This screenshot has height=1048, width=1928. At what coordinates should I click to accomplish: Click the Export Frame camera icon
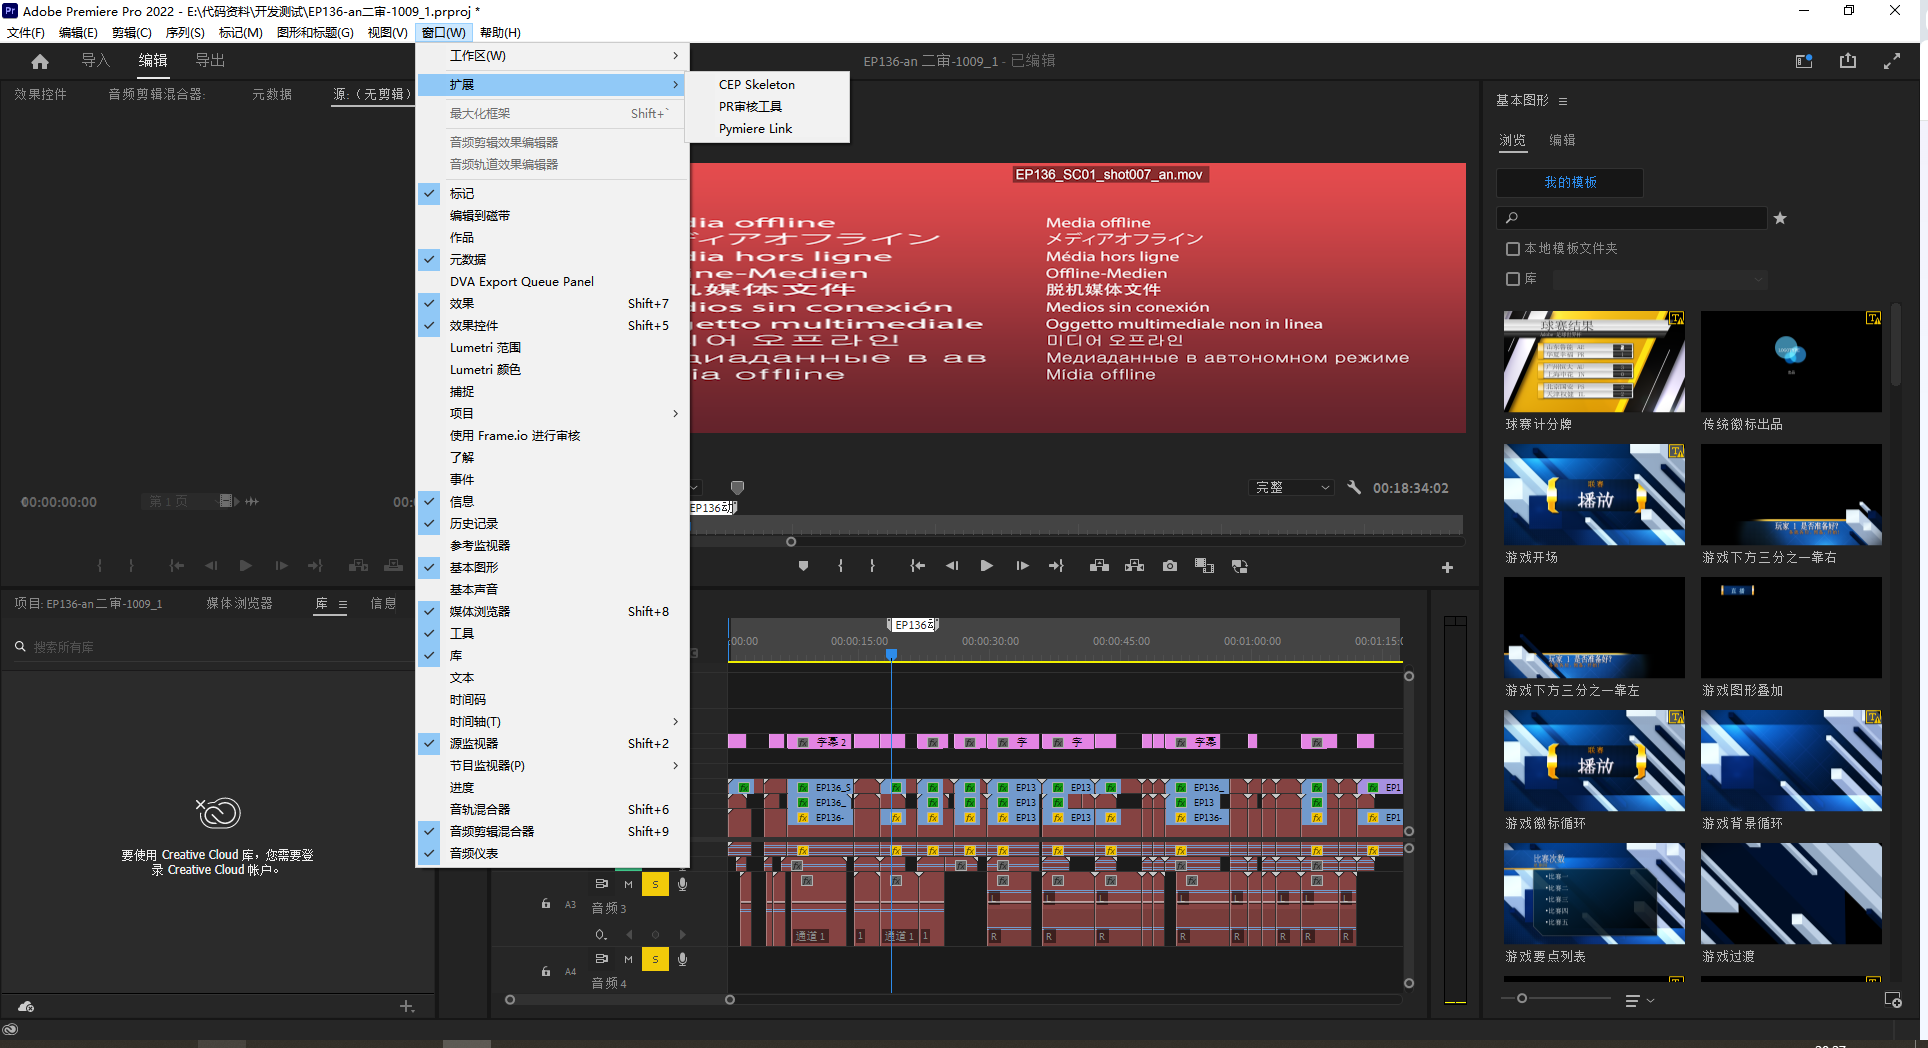(x=1169, y=566)
